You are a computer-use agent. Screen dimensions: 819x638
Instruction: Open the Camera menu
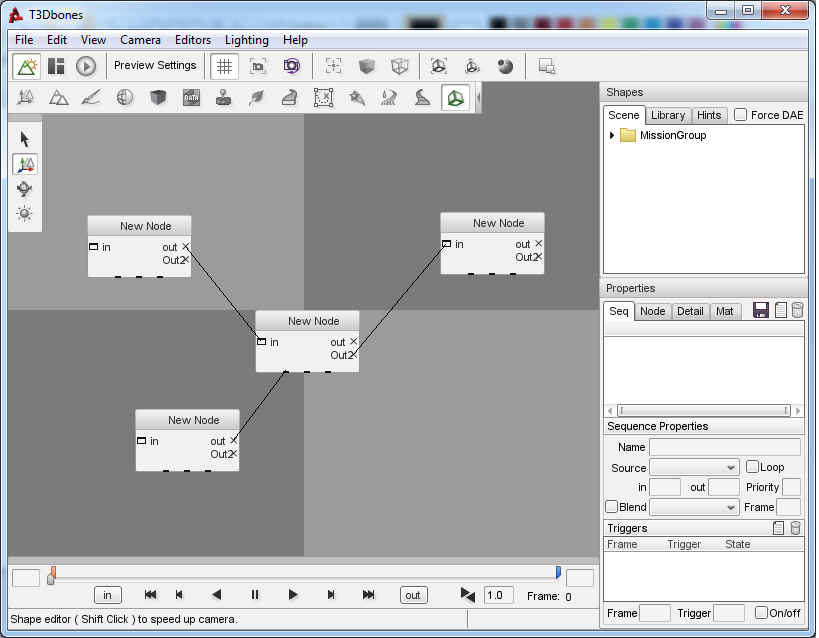point(140,40)
